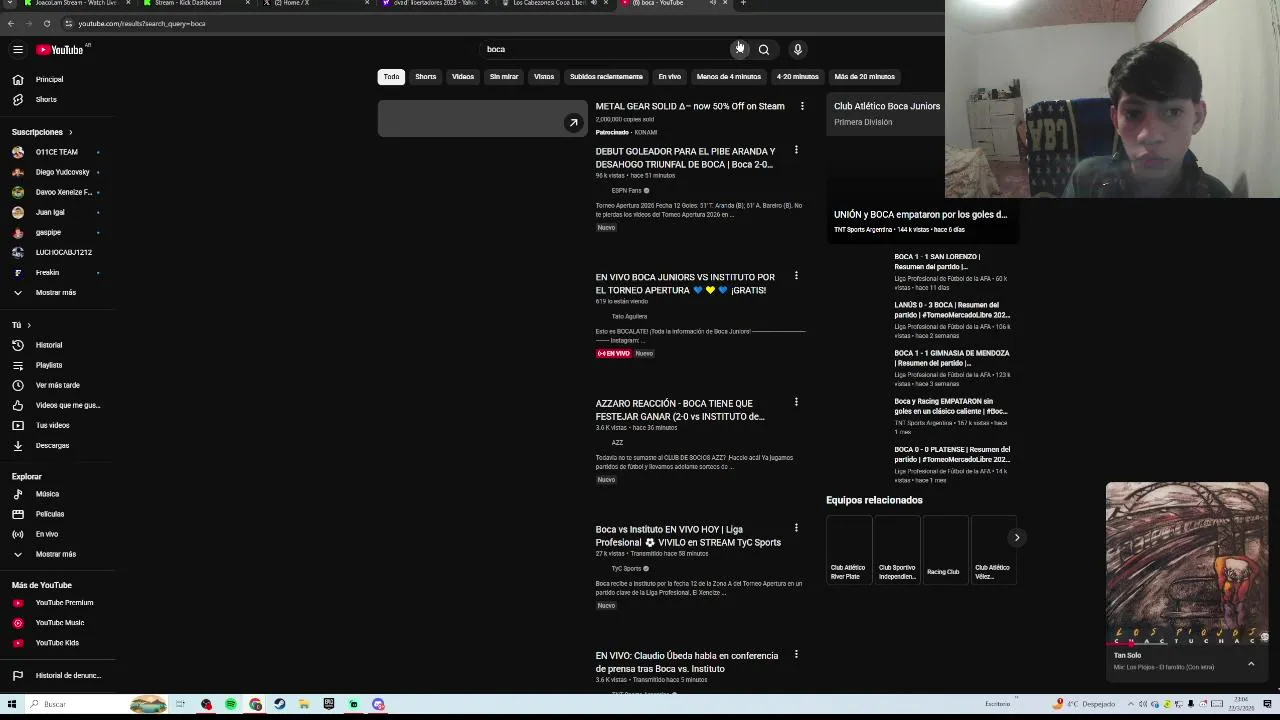Open Club Atlético River Plate related team
Screen dimensions: 1280x720
(848, 548)
